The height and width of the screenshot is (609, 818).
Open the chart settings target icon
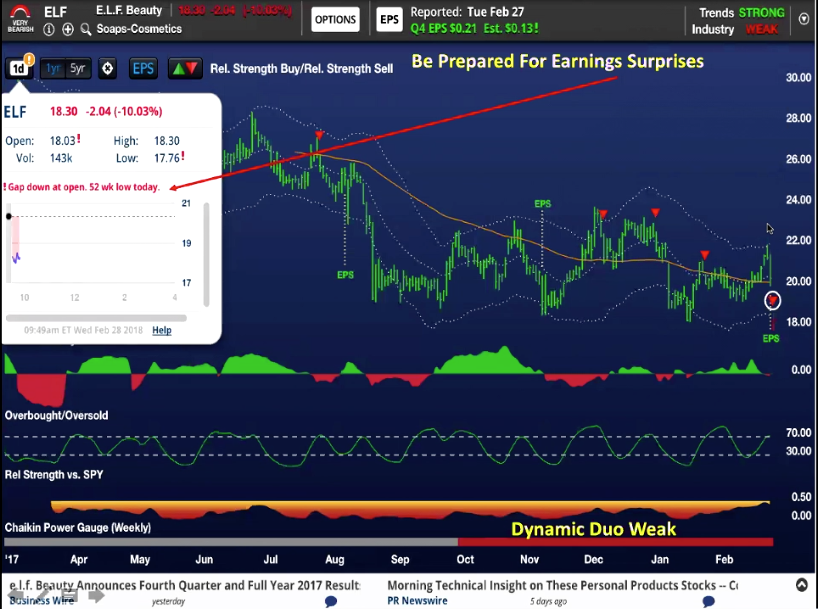pyautogui.click(x=107, y=69)
